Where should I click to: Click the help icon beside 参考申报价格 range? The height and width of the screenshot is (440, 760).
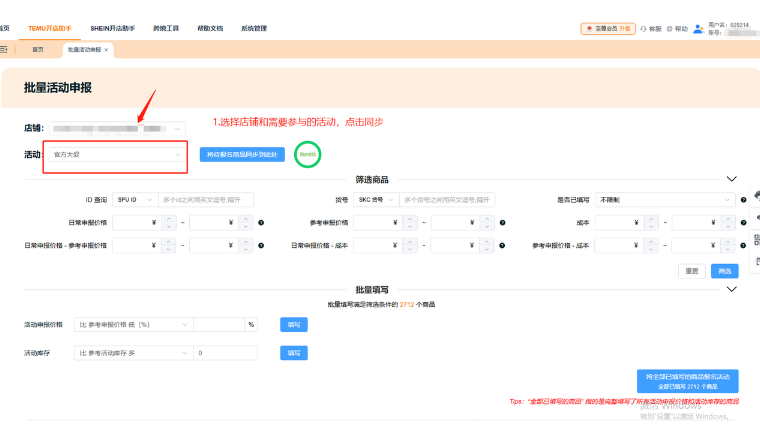pos(503,223)
